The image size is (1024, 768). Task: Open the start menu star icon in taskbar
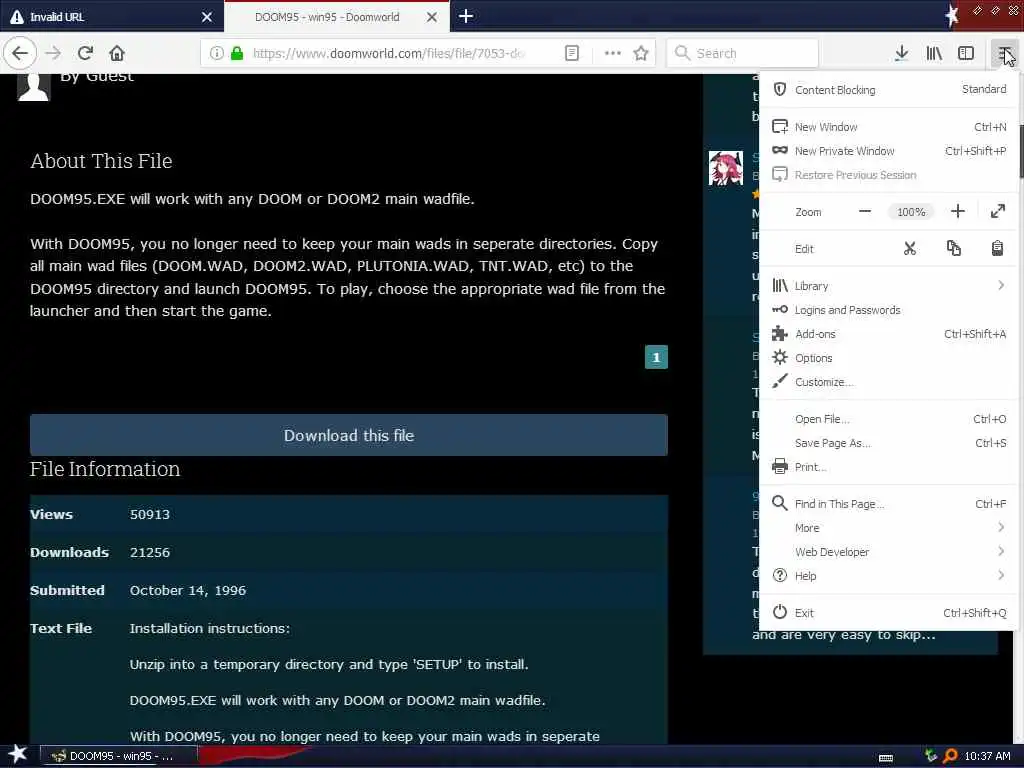(18, 755)
